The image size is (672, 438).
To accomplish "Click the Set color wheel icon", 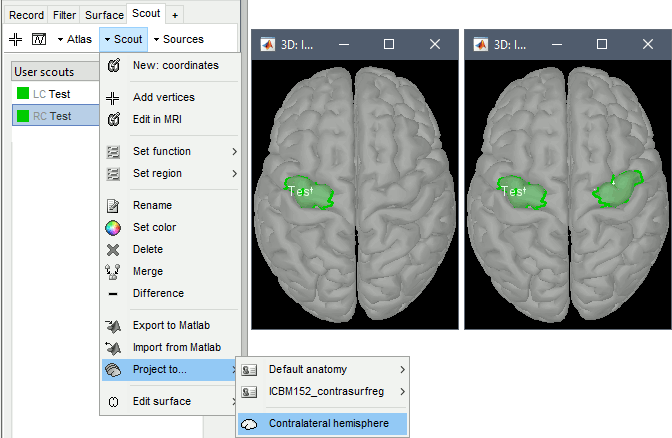I will (x=113, y=227).
